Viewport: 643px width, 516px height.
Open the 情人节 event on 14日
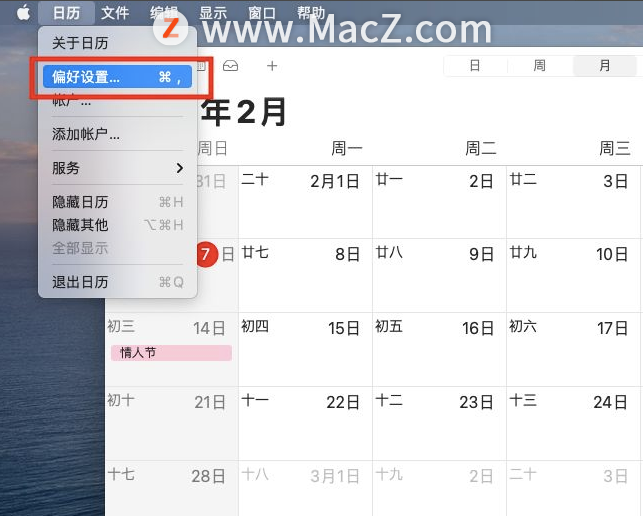171,353
